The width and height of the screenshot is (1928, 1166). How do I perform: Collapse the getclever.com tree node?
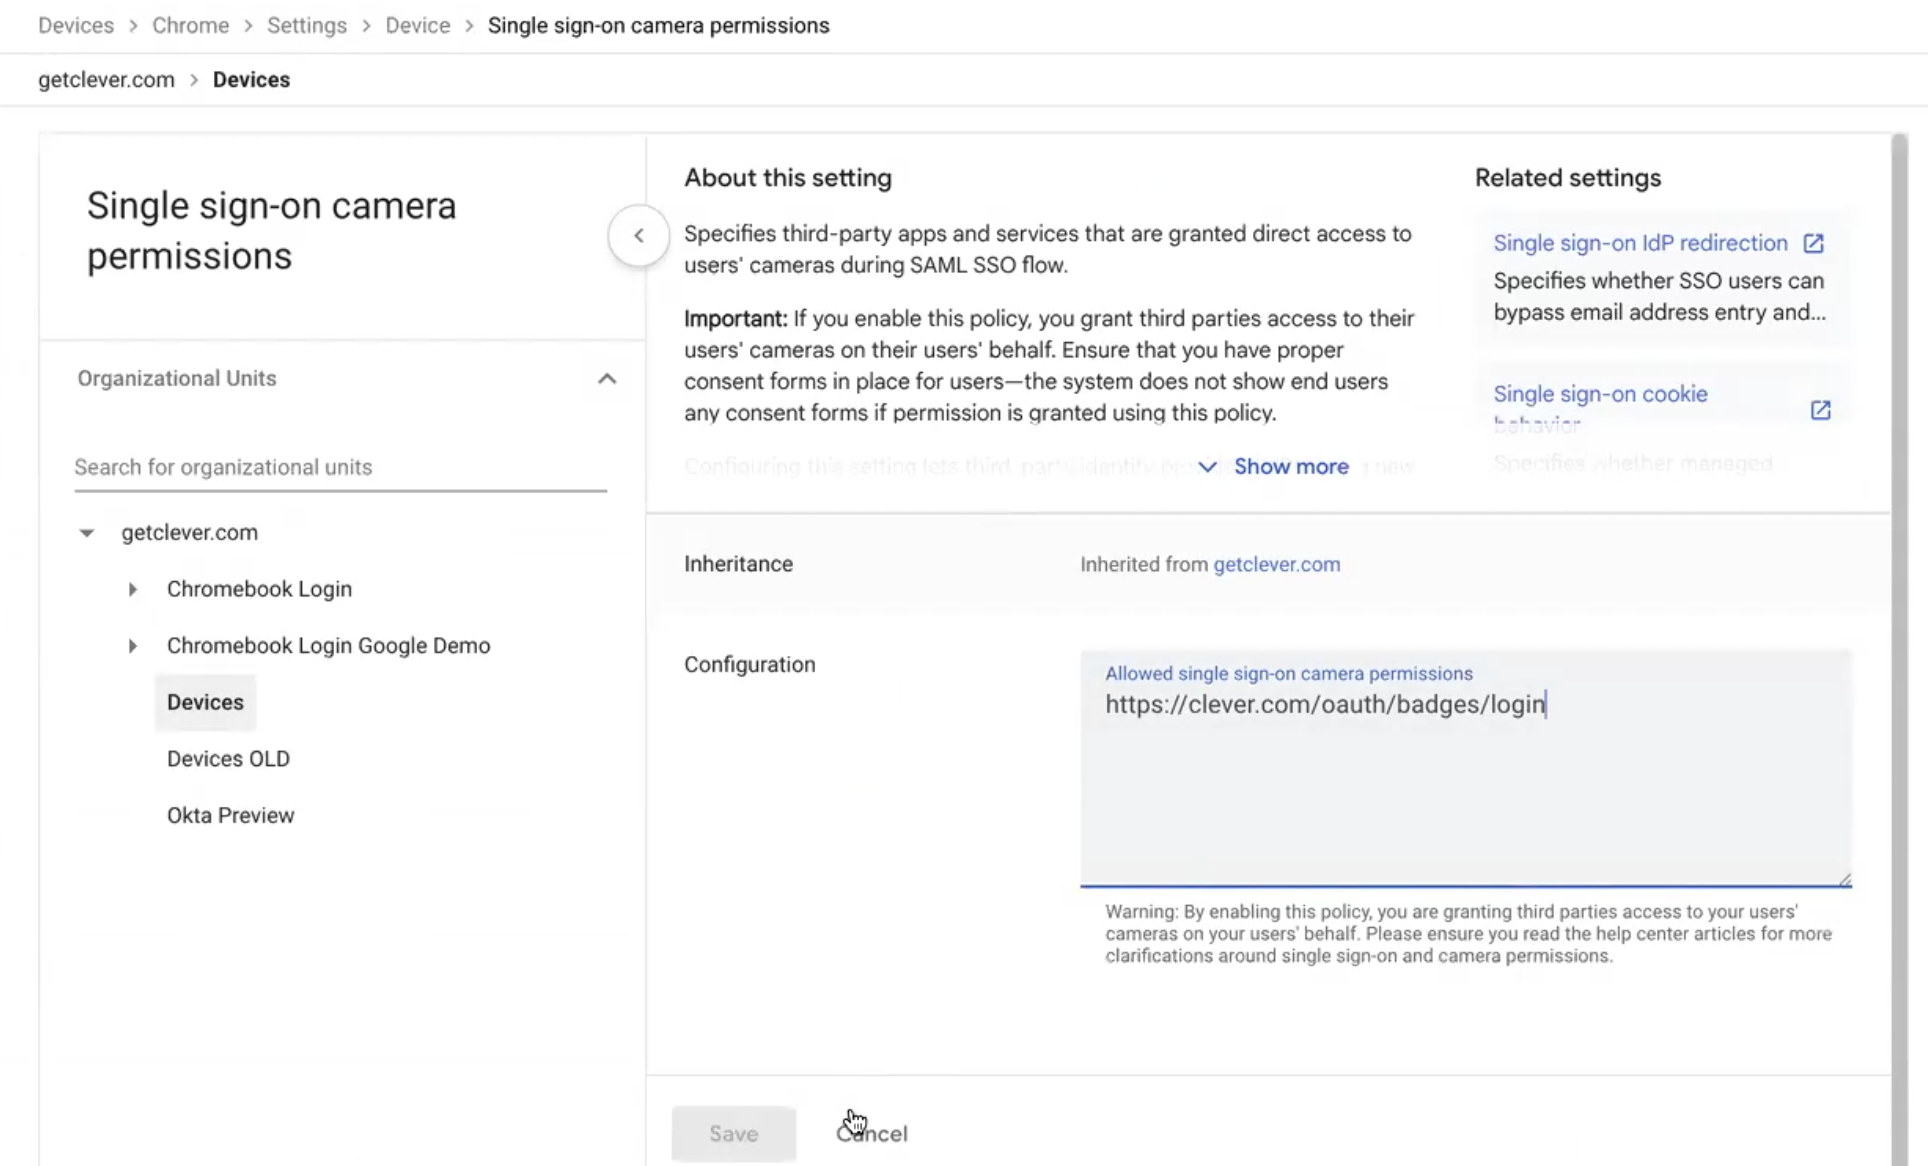click(86, 532)
